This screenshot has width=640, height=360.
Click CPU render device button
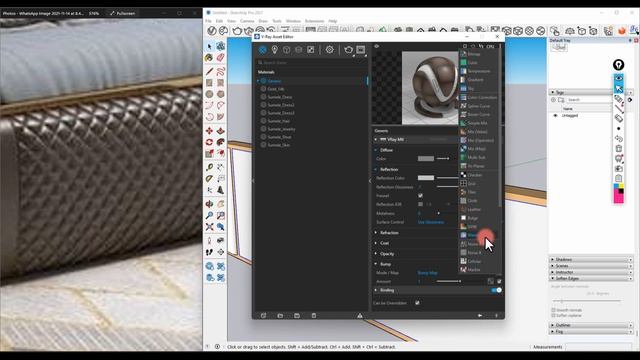coord(490,46)
